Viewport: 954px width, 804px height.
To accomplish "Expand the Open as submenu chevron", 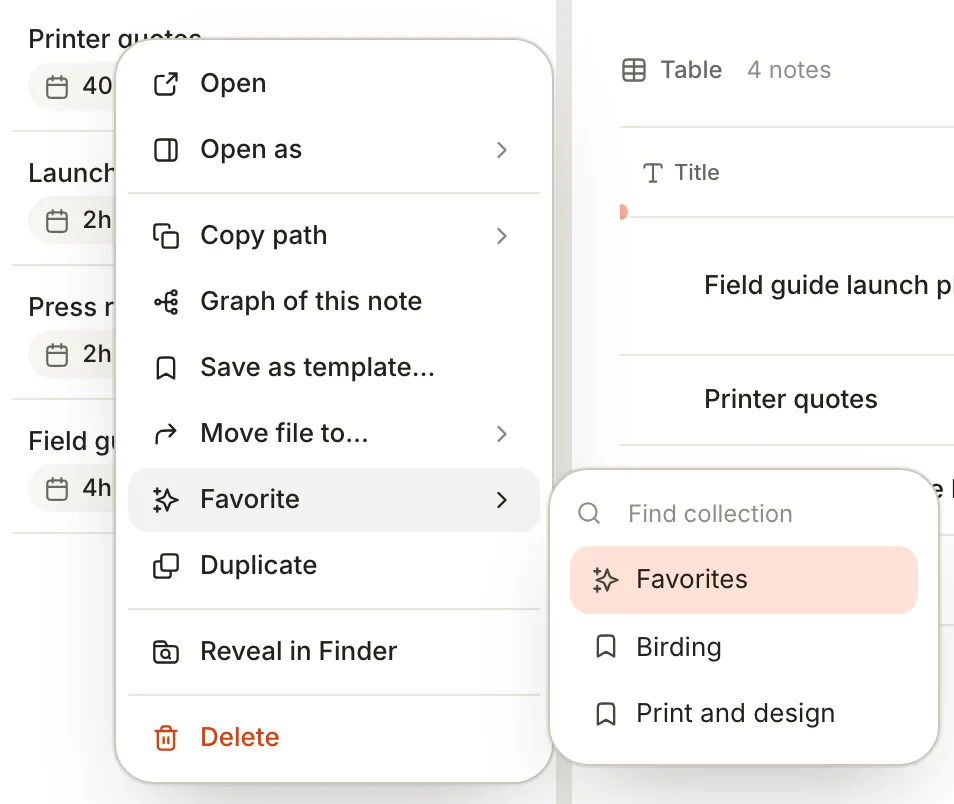I will tap(501, 150).
